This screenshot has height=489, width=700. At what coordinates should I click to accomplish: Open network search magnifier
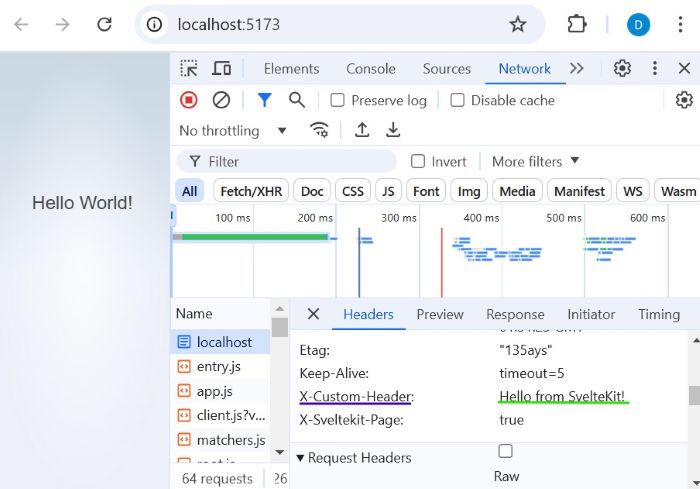click(x=297, y=100)
